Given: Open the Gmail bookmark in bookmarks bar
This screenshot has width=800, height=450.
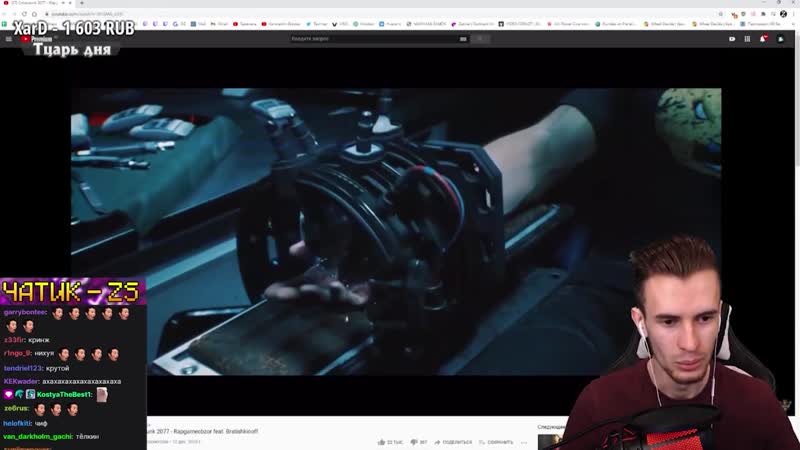Looking at the screenshot, I should click(x=220, y=24).
